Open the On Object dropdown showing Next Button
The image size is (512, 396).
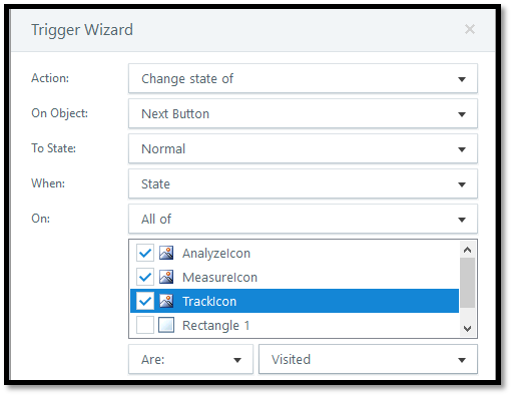click(x=303, y=114)
